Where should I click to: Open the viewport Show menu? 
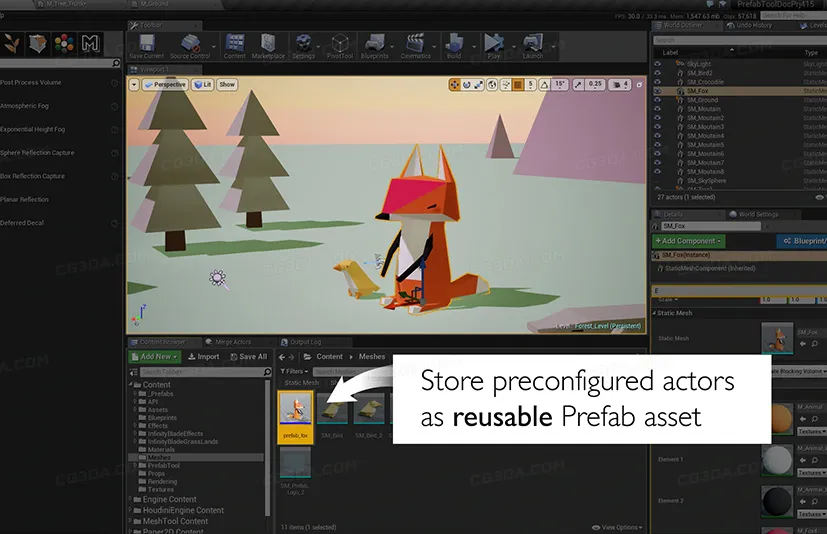tap(227, 84)
